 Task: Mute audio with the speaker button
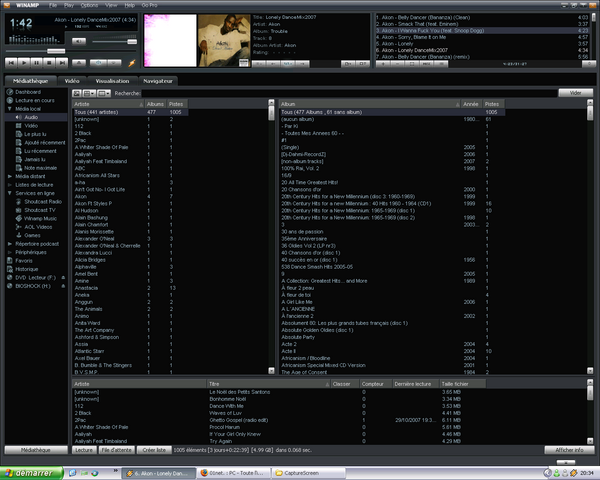[x=79, y=41]
